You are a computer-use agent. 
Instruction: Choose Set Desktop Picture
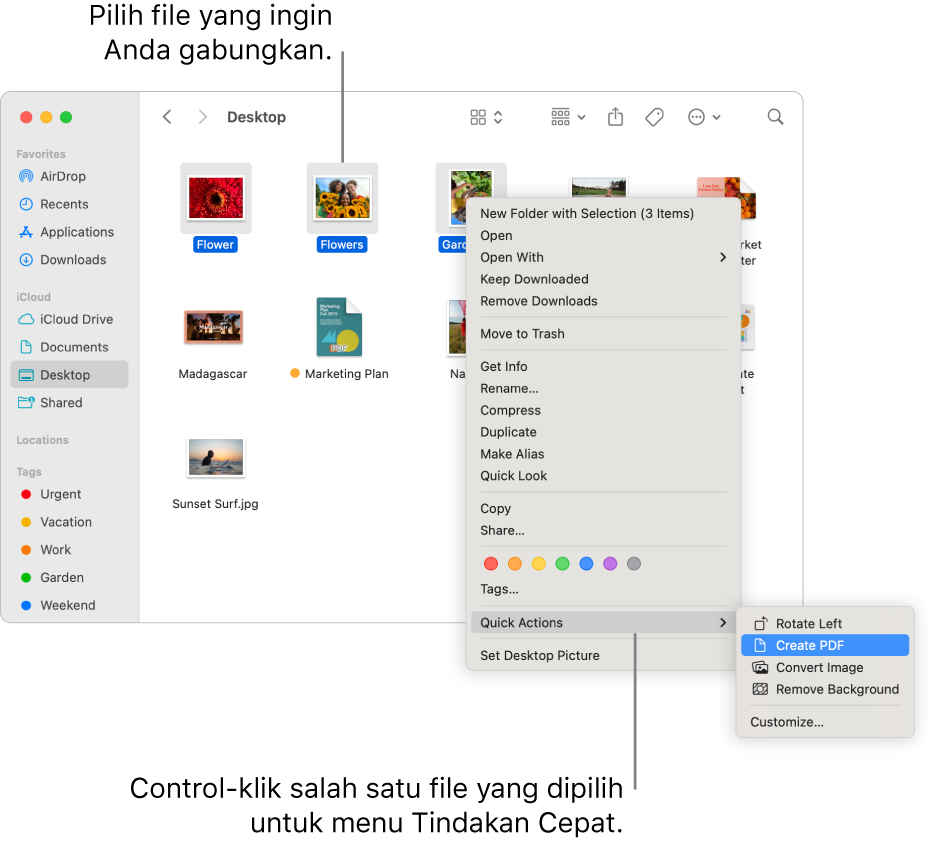point(604,656)
